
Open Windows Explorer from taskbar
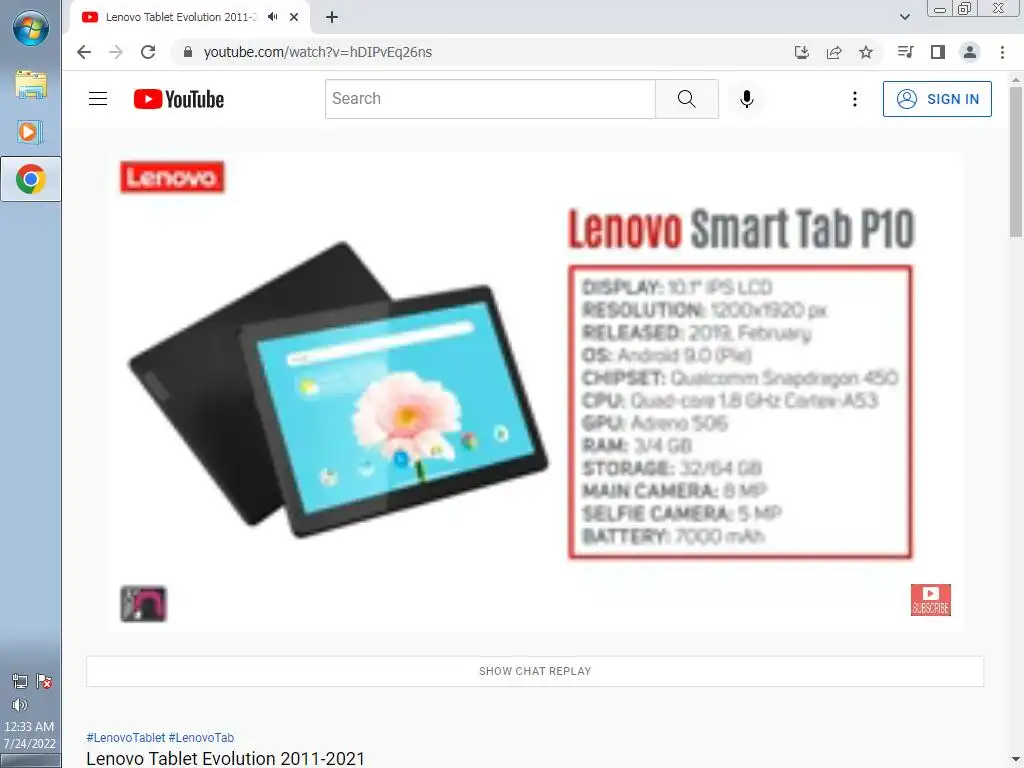31,85
